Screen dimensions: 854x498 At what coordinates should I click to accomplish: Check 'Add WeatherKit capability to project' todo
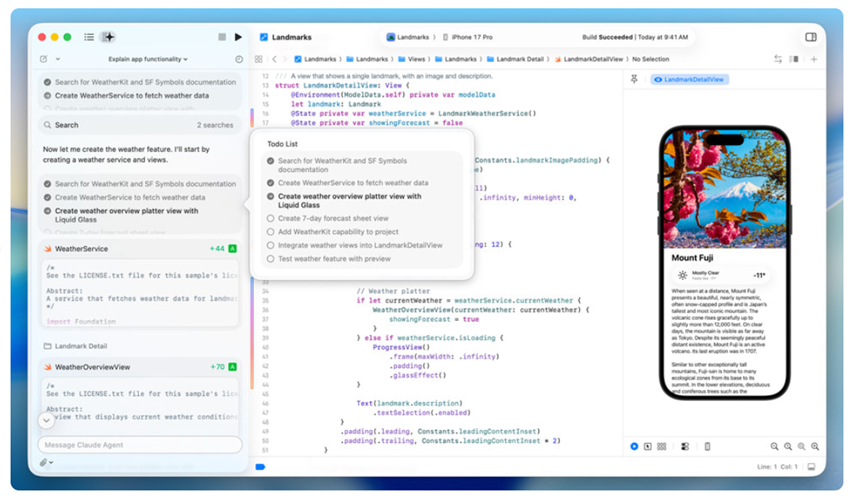point(270,231)
